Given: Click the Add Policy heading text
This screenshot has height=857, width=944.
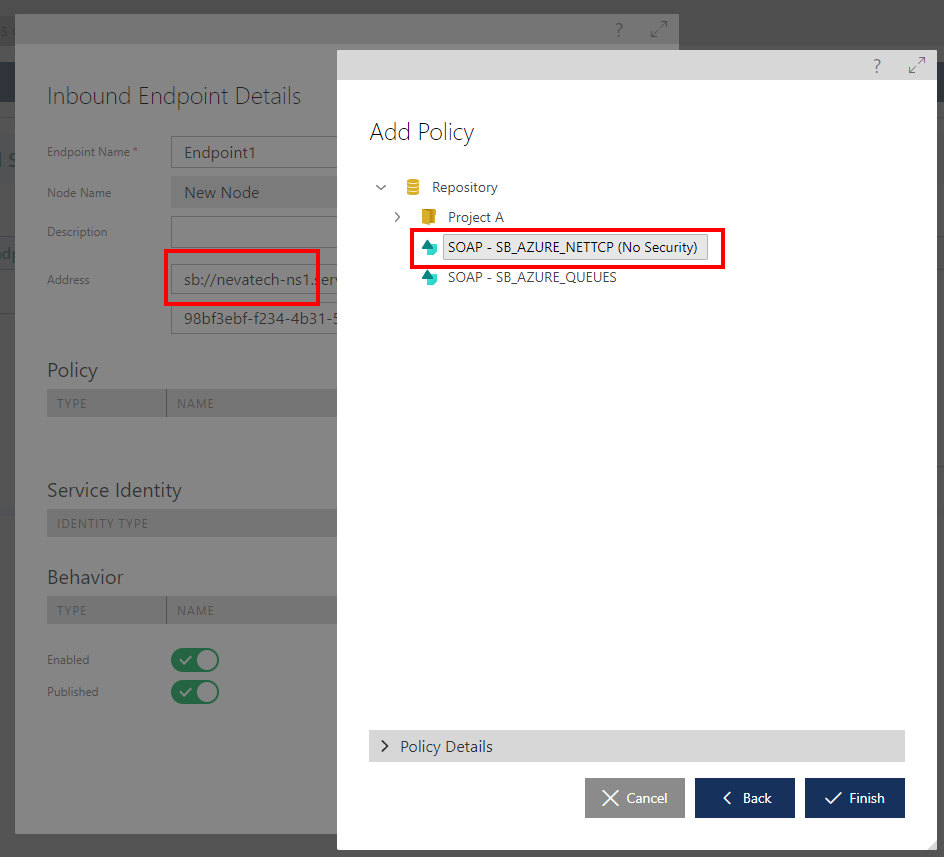Looking at the screenshot, I should point(421,132).
